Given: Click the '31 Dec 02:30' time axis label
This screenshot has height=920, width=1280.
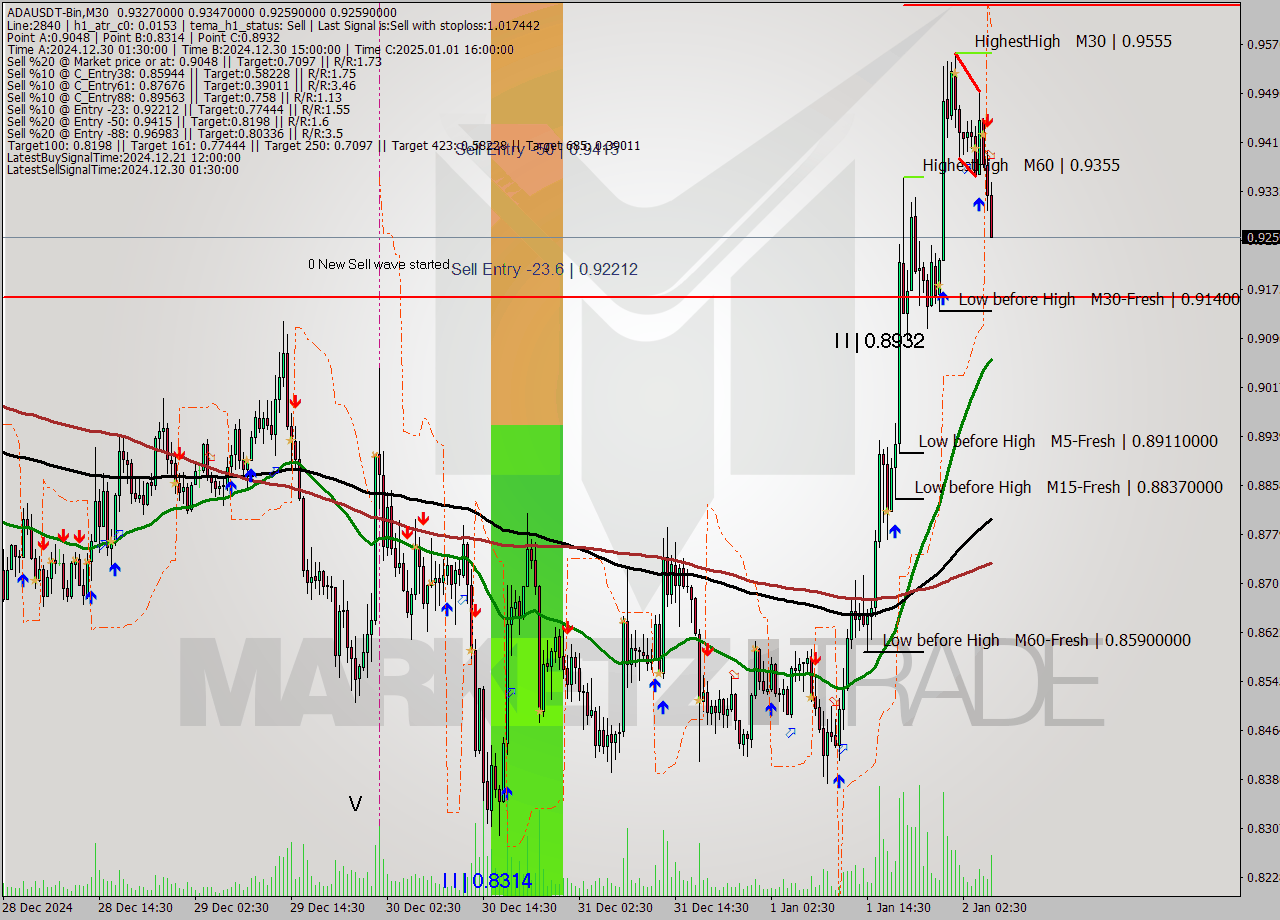Looking at the screenshot, I should click(x=615, y=908).
